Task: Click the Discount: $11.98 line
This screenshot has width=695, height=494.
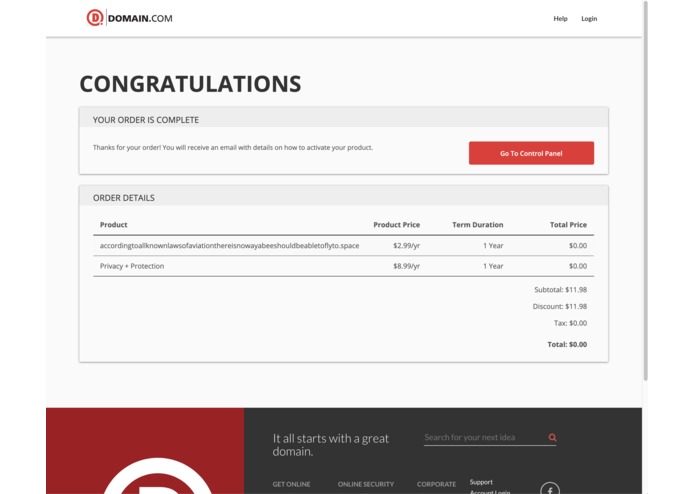Action: point(559,307)
